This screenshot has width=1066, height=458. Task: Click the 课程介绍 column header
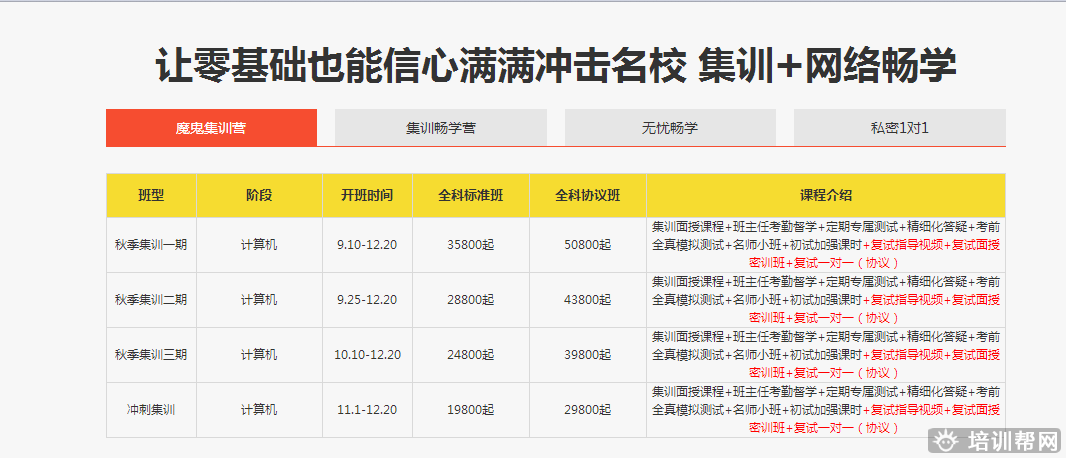point(825,195)
